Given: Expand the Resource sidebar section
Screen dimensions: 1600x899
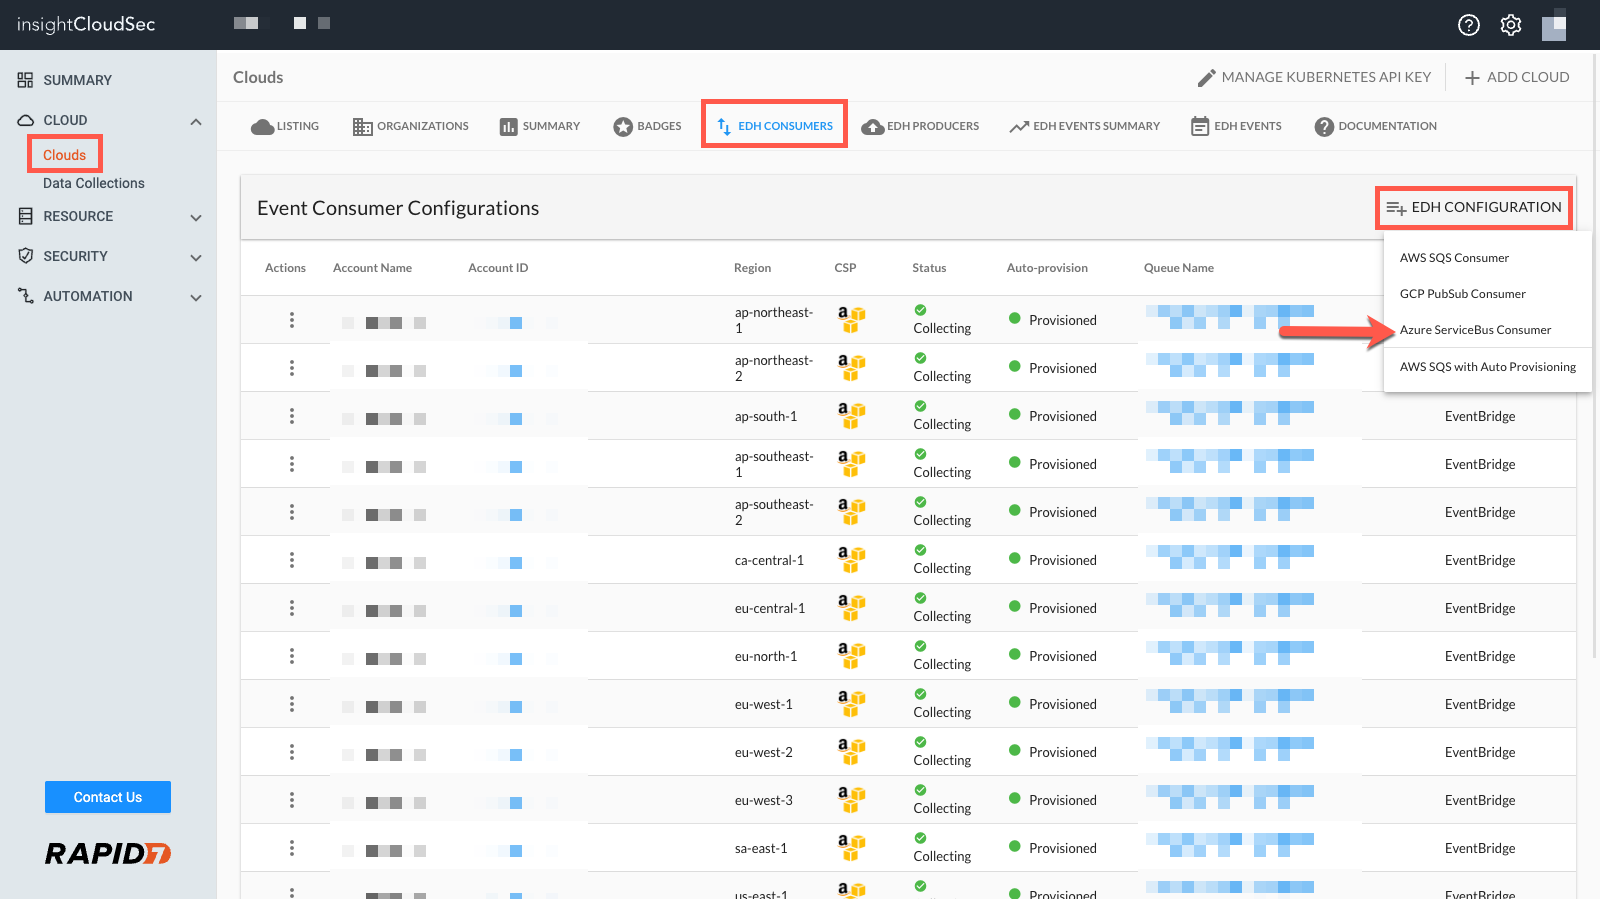Looking at the screenshot, I should pos(196,217).
